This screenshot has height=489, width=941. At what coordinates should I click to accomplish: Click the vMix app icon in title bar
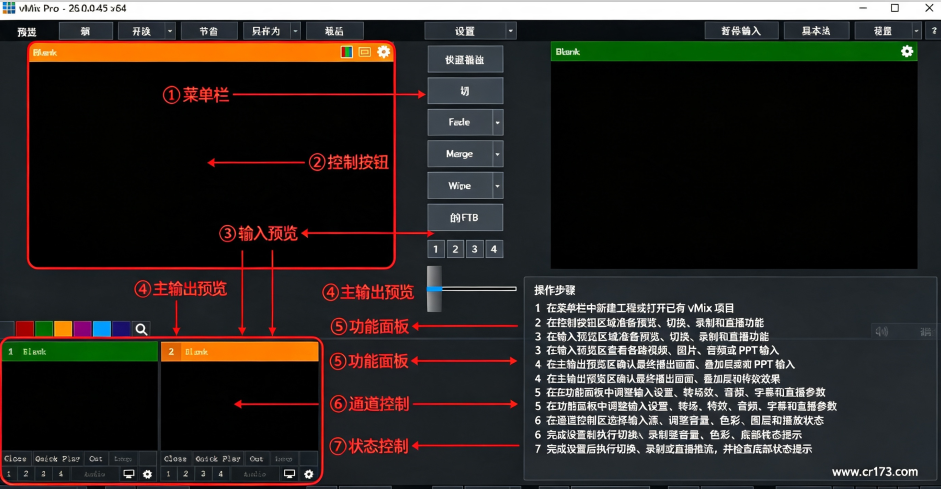(x=8, y=8)
